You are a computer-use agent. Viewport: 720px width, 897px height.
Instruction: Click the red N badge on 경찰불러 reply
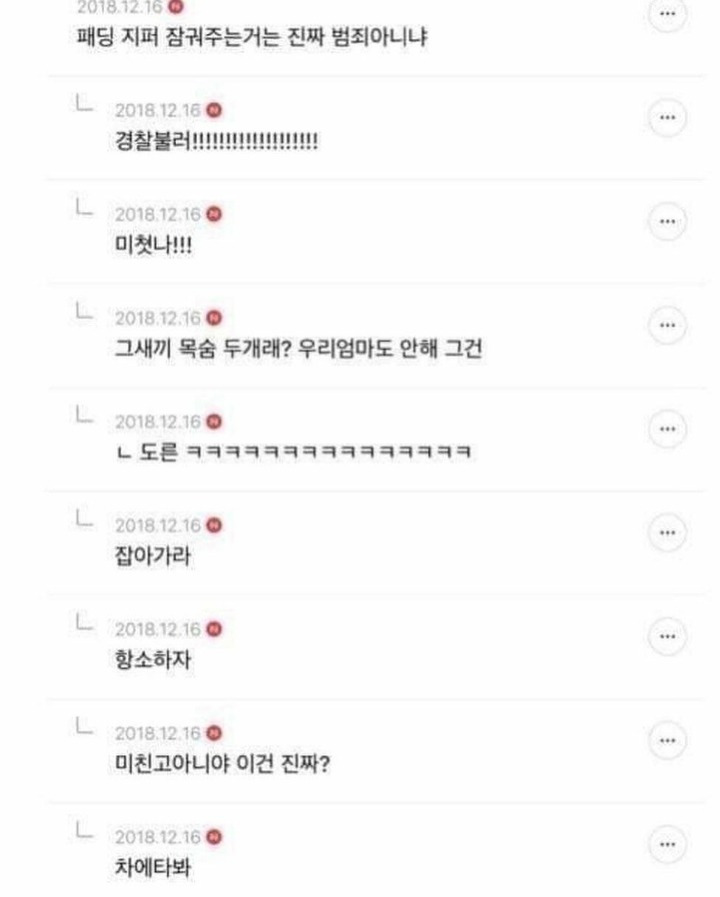coord(214,110)
